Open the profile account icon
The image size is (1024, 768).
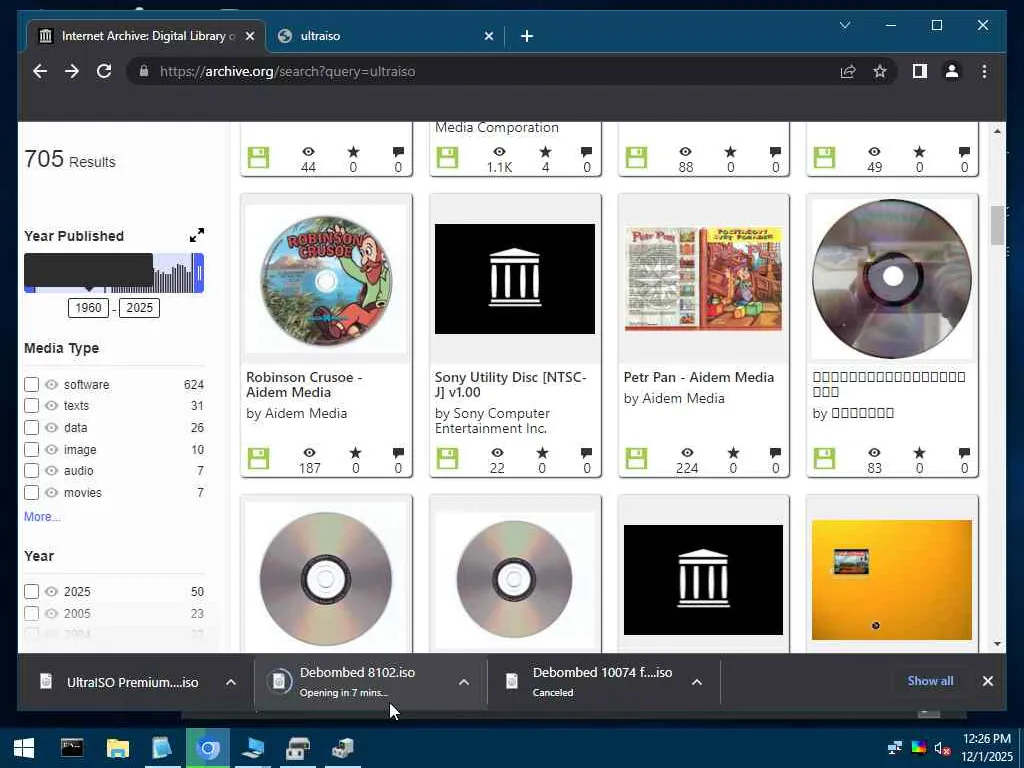coord(952,71)
